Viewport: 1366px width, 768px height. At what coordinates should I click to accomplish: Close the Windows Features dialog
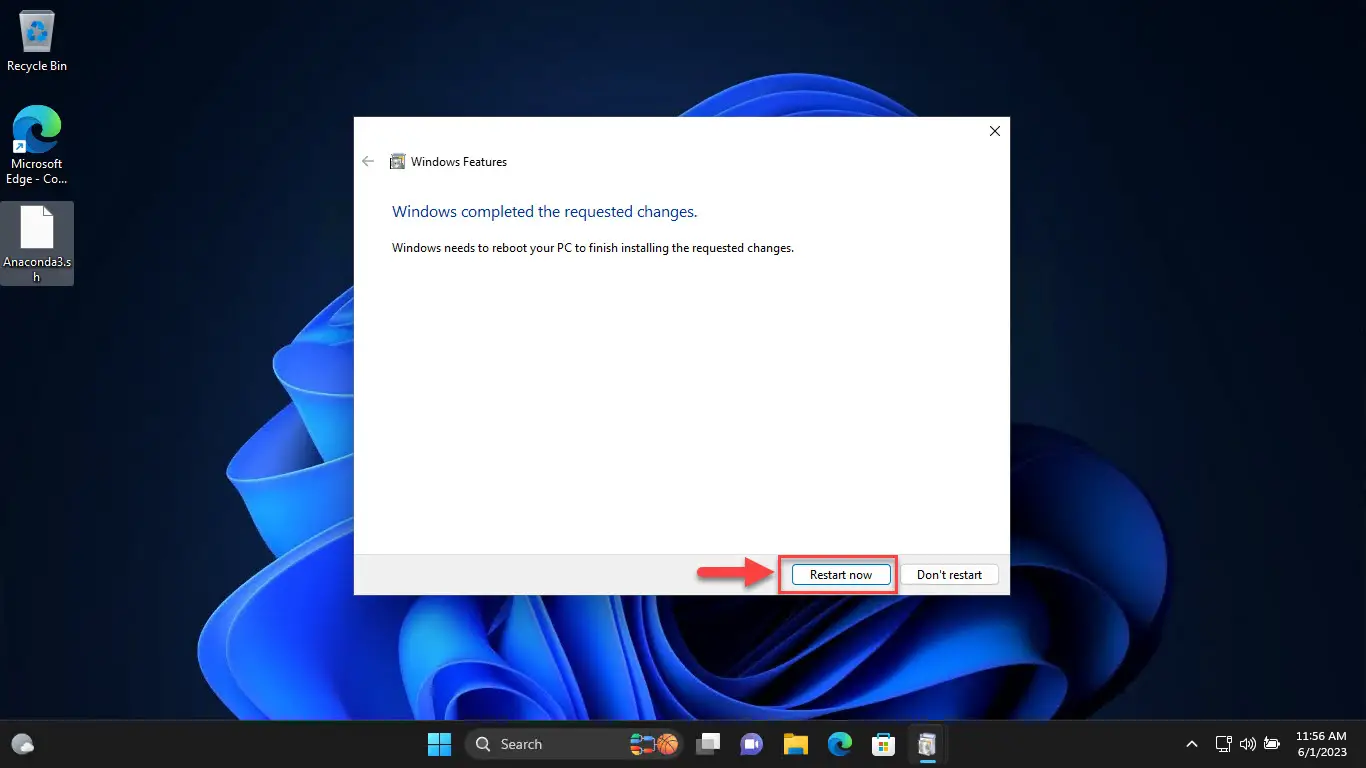click(994, 131)
